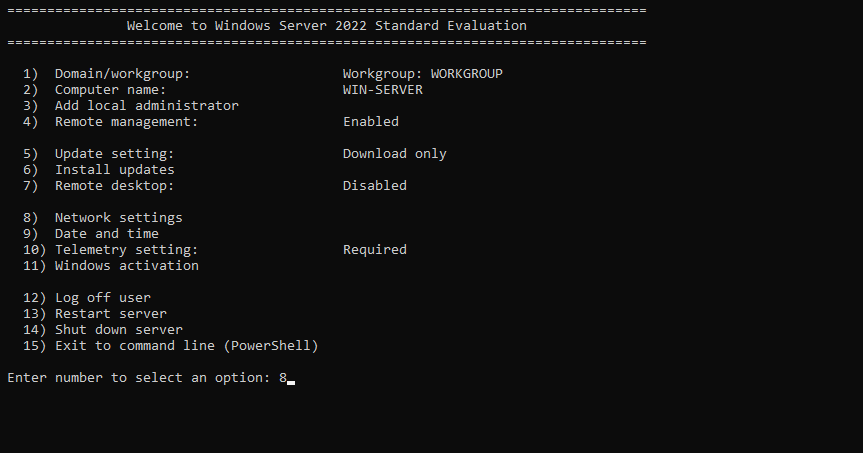This screenshot has width=863, height=453.
Task: Select the 'Log off user' option line
Action: [x=86, y=298]
